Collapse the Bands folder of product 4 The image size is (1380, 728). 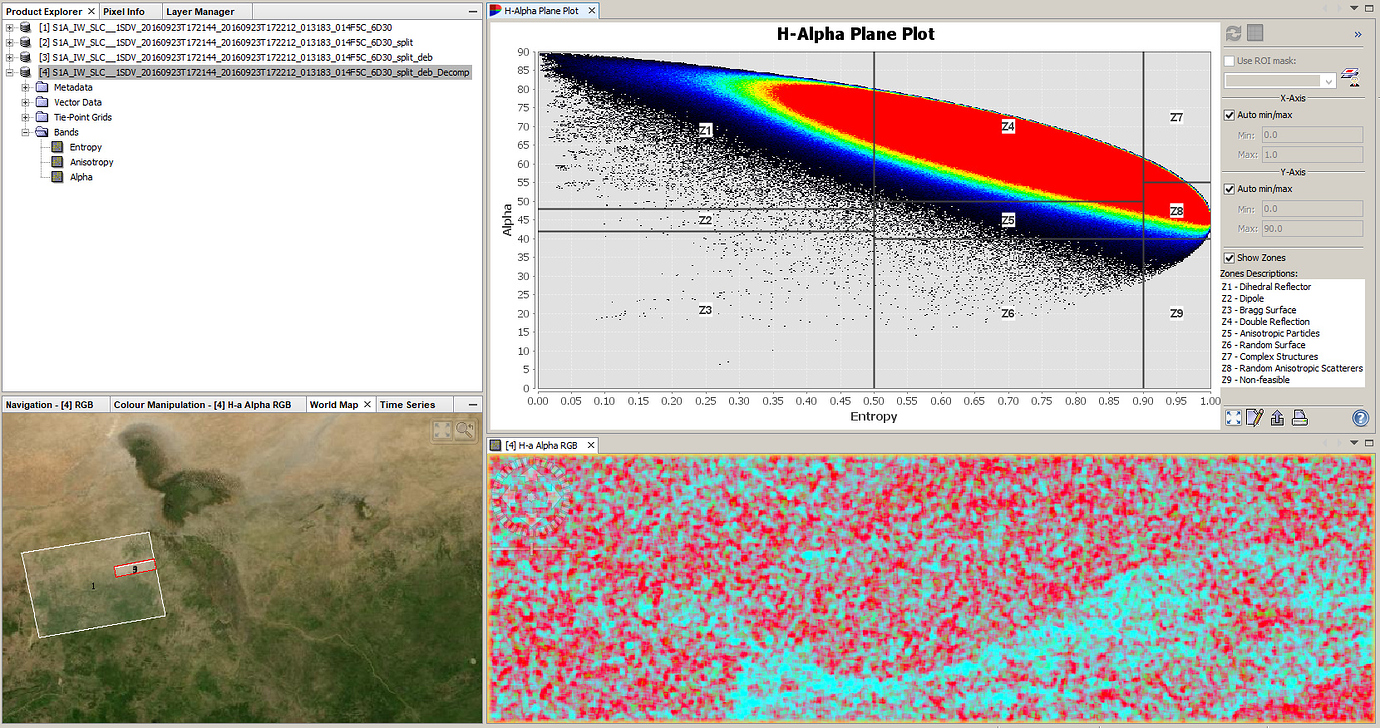24,131
